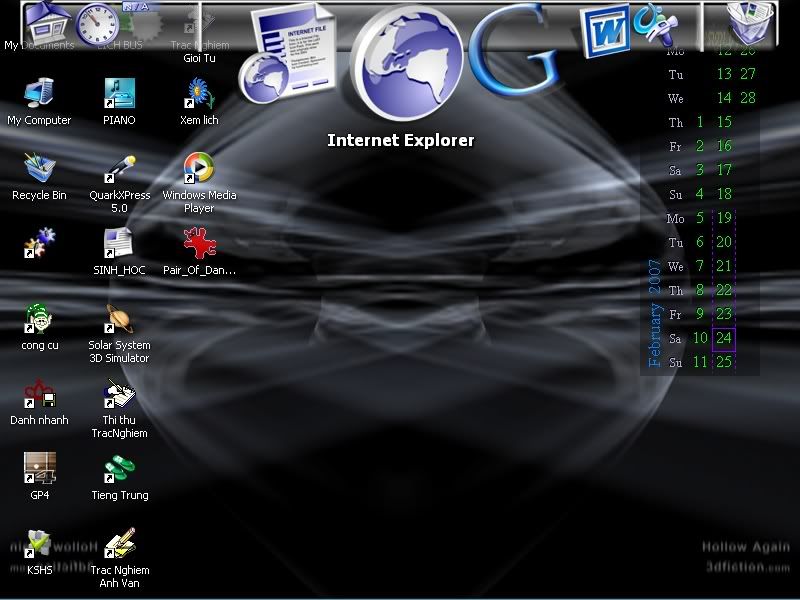Open the Xem lich calendar shortcut
This screenshot has height=600, width=800.
(x=199, y=94)
